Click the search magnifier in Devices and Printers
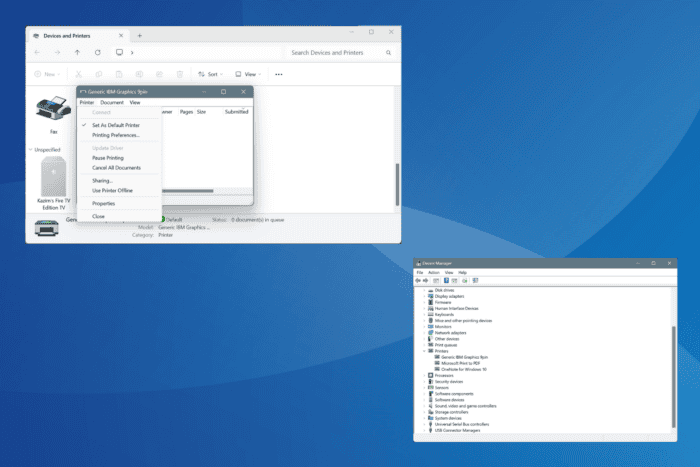700x467 pixels. (x=388, y=53)
